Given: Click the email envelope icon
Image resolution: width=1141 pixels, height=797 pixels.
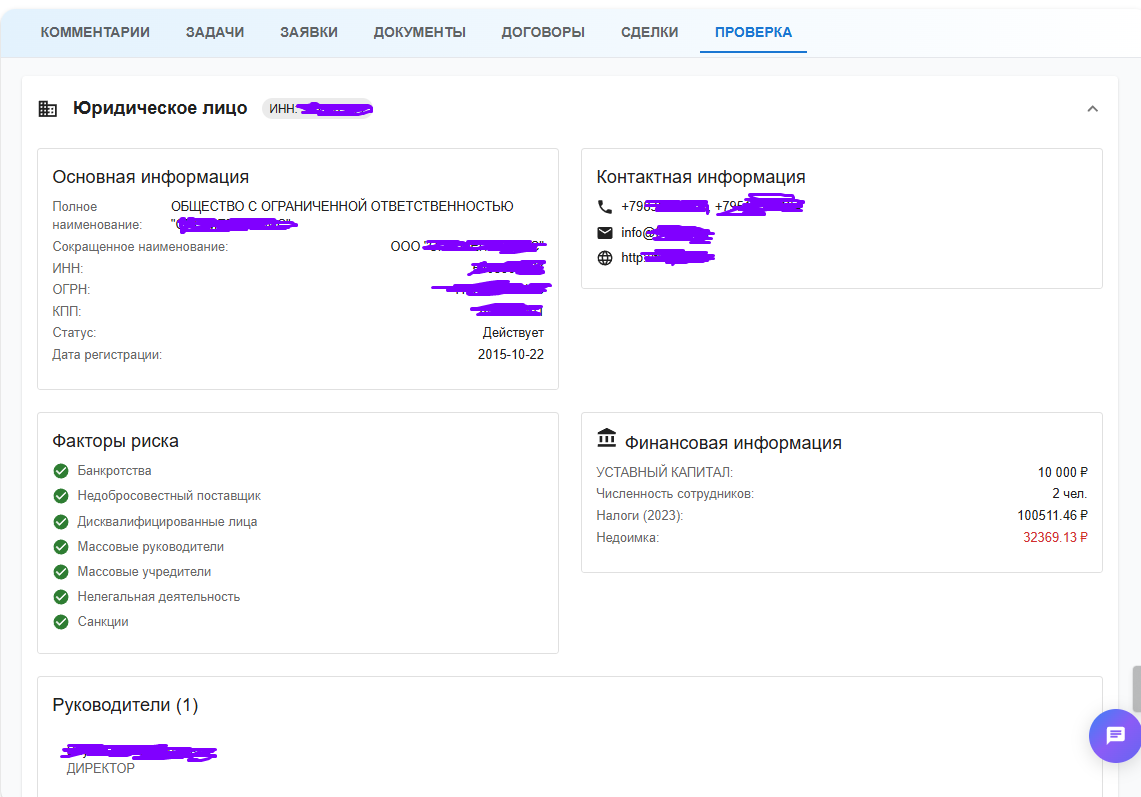Looking at the screenshot, I should (604, 233).
